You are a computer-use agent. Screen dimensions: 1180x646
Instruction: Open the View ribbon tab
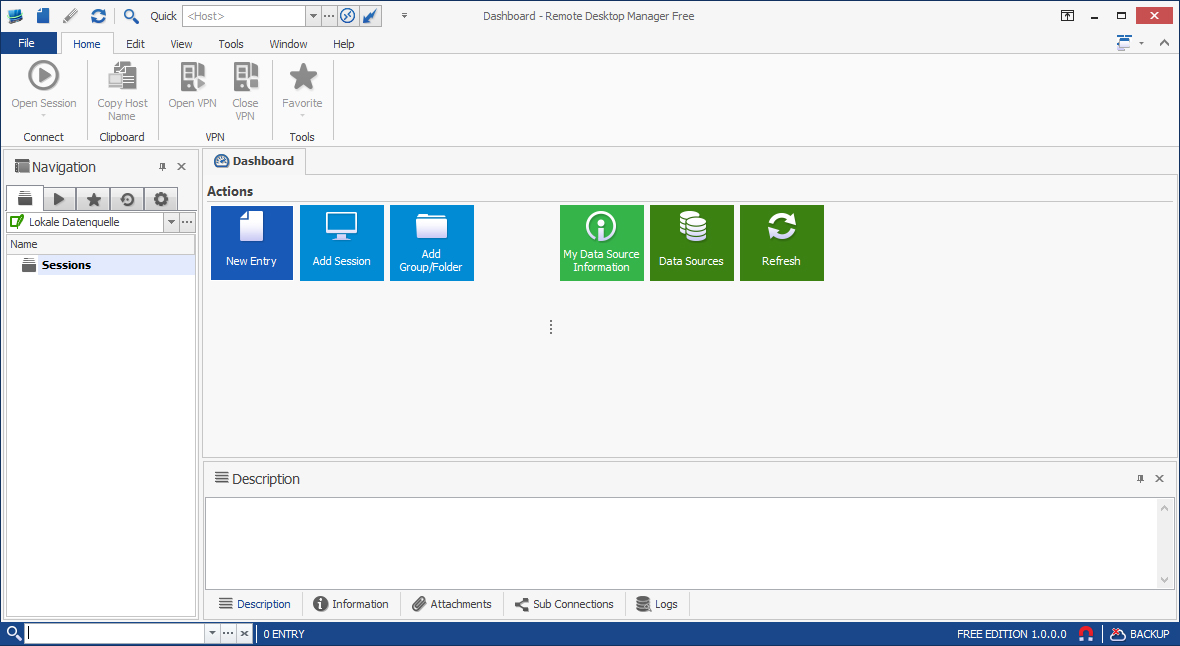click(181, 44)
